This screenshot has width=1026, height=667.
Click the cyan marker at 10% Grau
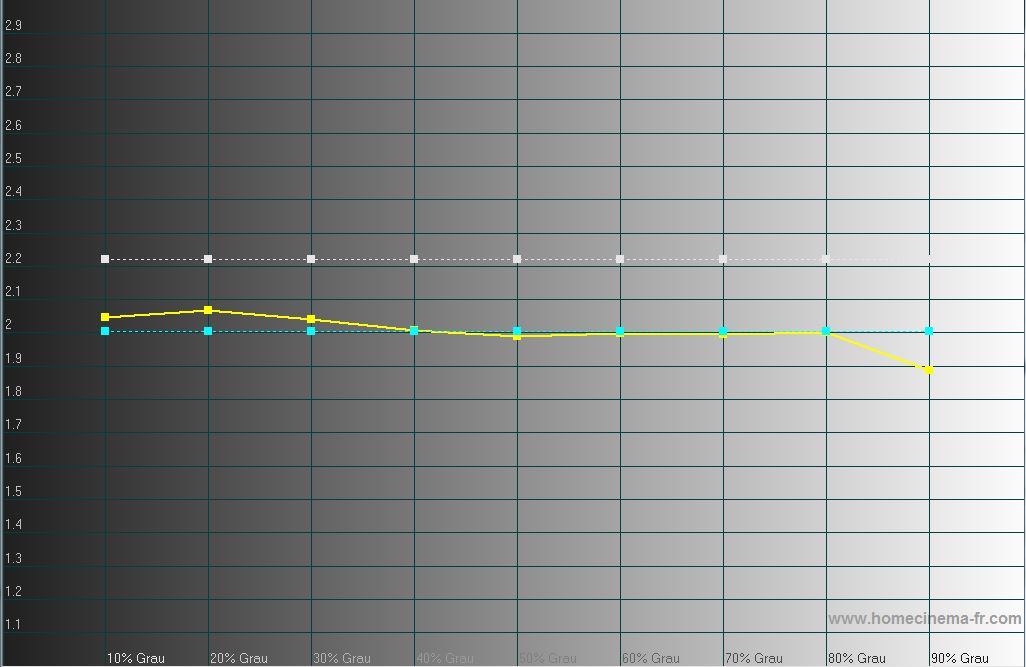105,331
